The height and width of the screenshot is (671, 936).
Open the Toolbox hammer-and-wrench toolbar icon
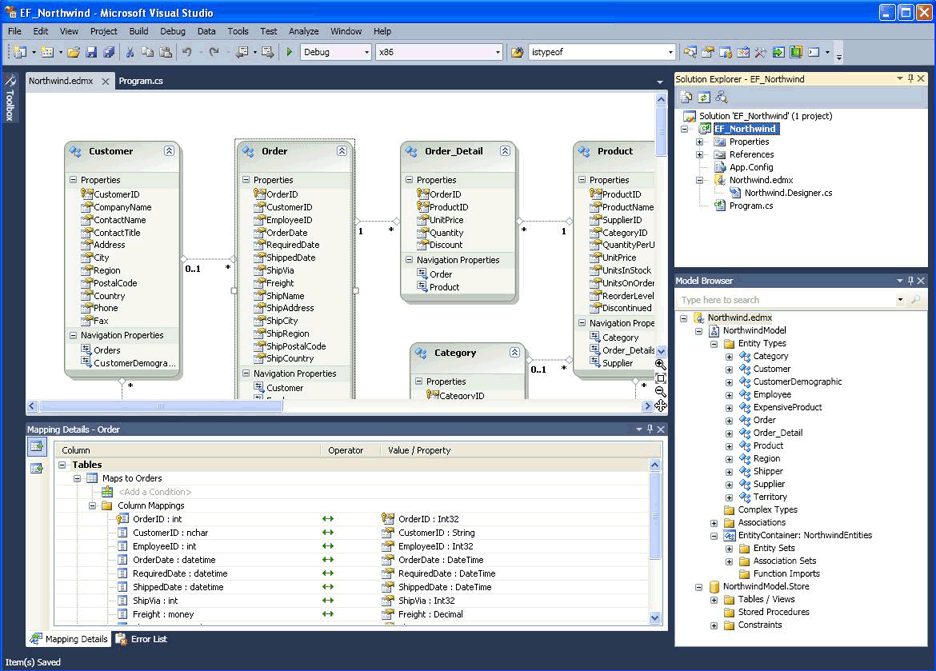(760, 53)
